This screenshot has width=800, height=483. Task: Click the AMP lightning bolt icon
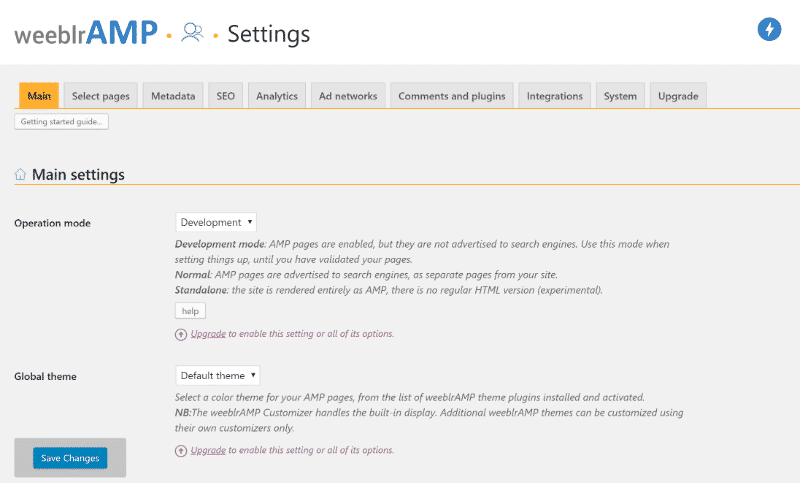[769, 29]
